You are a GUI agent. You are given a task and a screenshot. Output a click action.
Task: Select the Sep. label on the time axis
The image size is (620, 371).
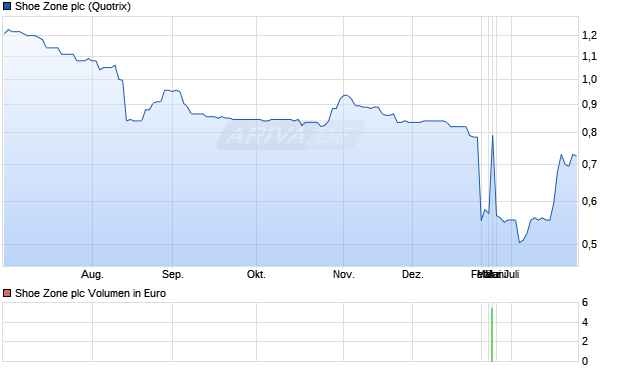172,274
